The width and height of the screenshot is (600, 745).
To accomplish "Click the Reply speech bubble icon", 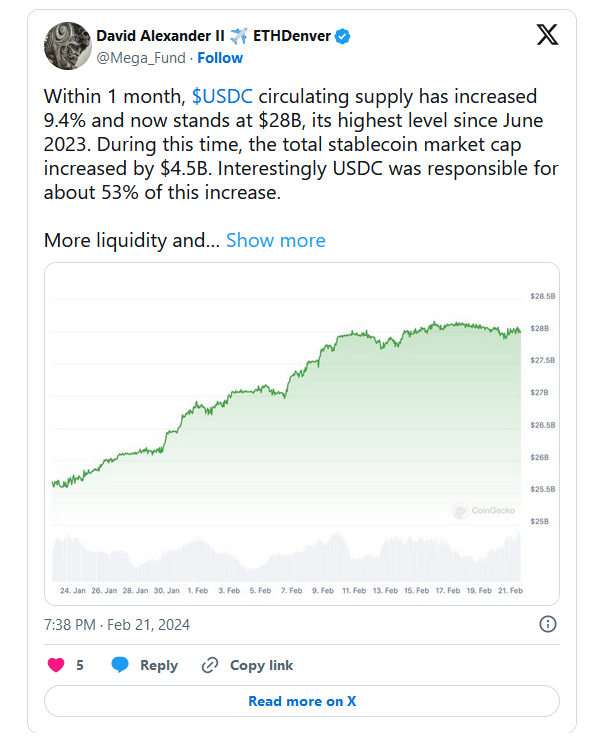I will (120, 665).
